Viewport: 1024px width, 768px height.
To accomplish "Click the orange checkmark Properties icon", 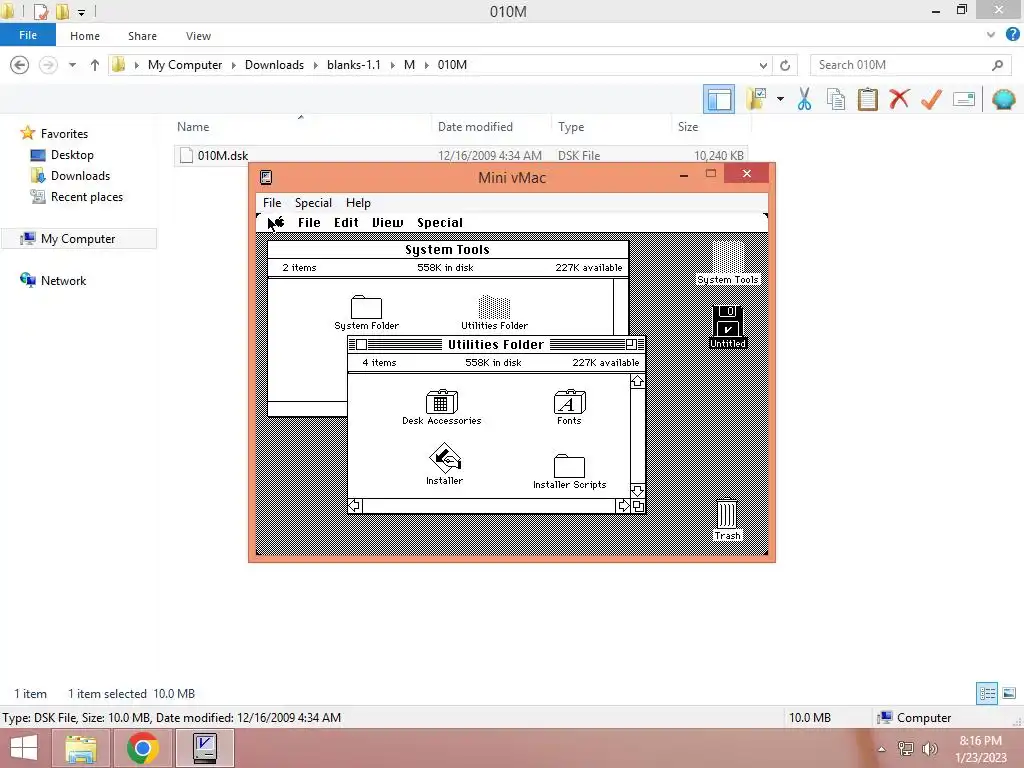I will [931, 99].
